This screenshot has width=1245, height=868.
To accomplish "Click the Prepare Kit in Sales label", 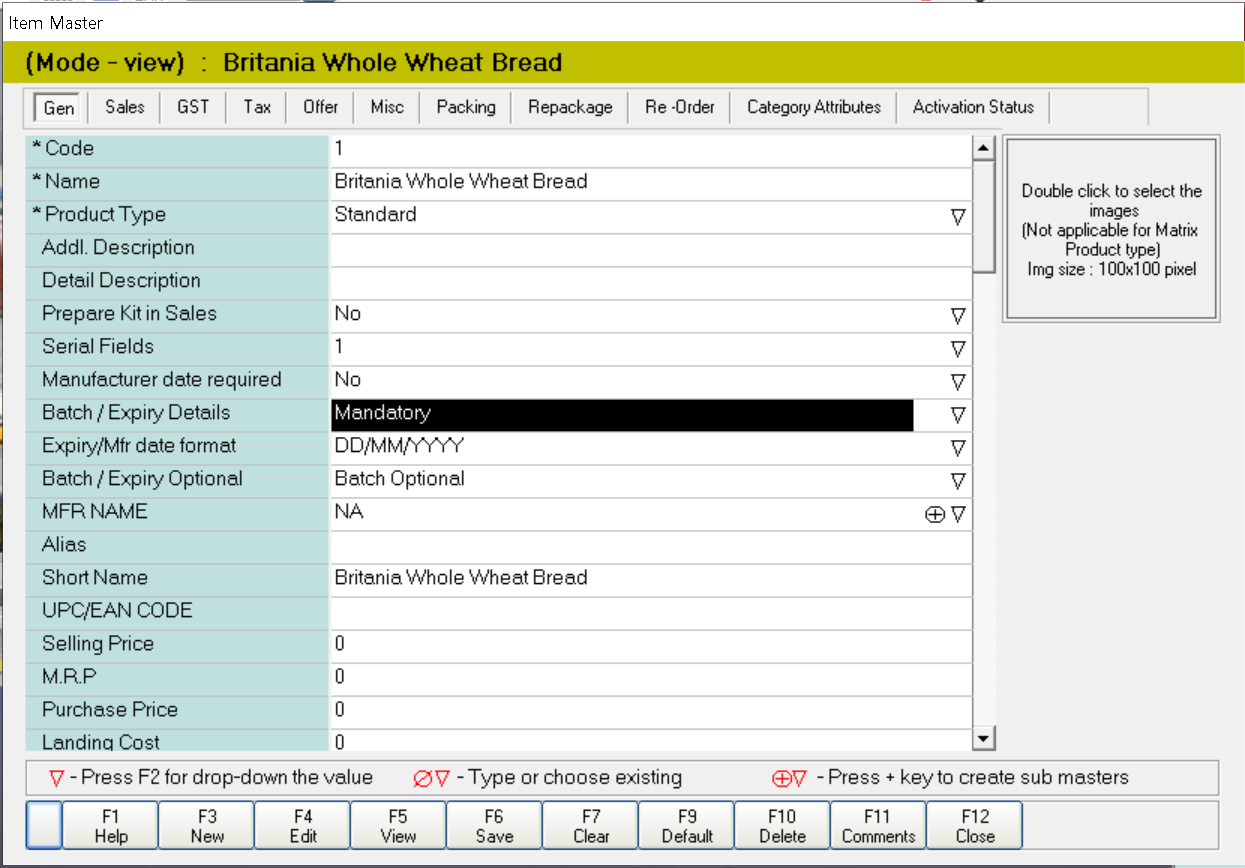I will coord(129,314).
